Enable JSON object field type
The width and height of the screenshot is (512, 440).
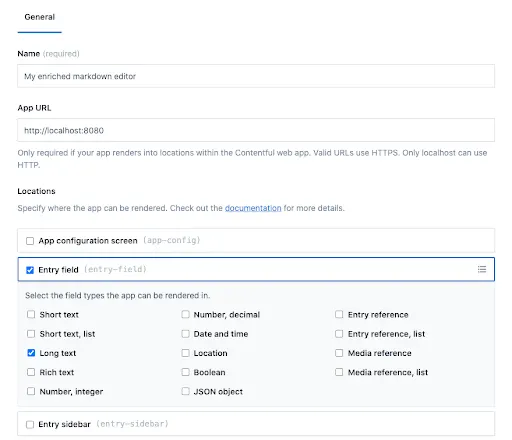click(x=185, y=391)
